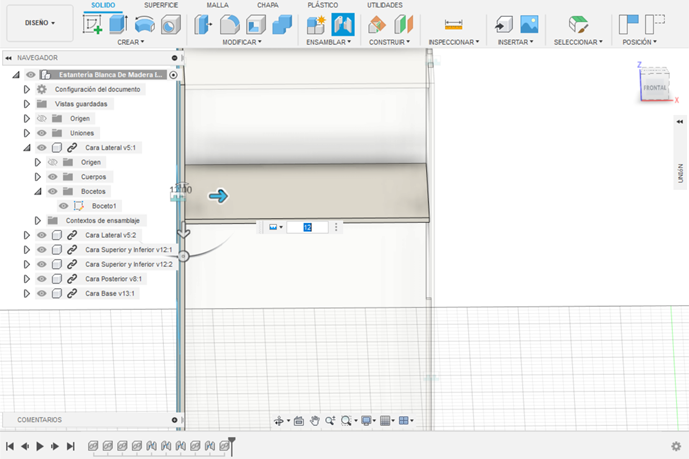Switch to the SUPERFICIE tab
Screen dimensions: 689x459
pos(161,5)
